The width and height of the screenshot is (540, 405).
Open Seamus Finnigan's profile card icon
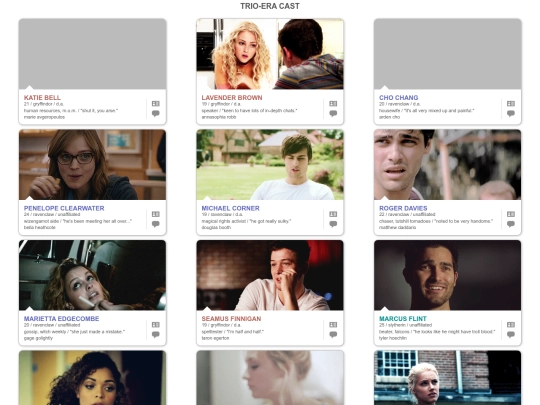(333, 324)
